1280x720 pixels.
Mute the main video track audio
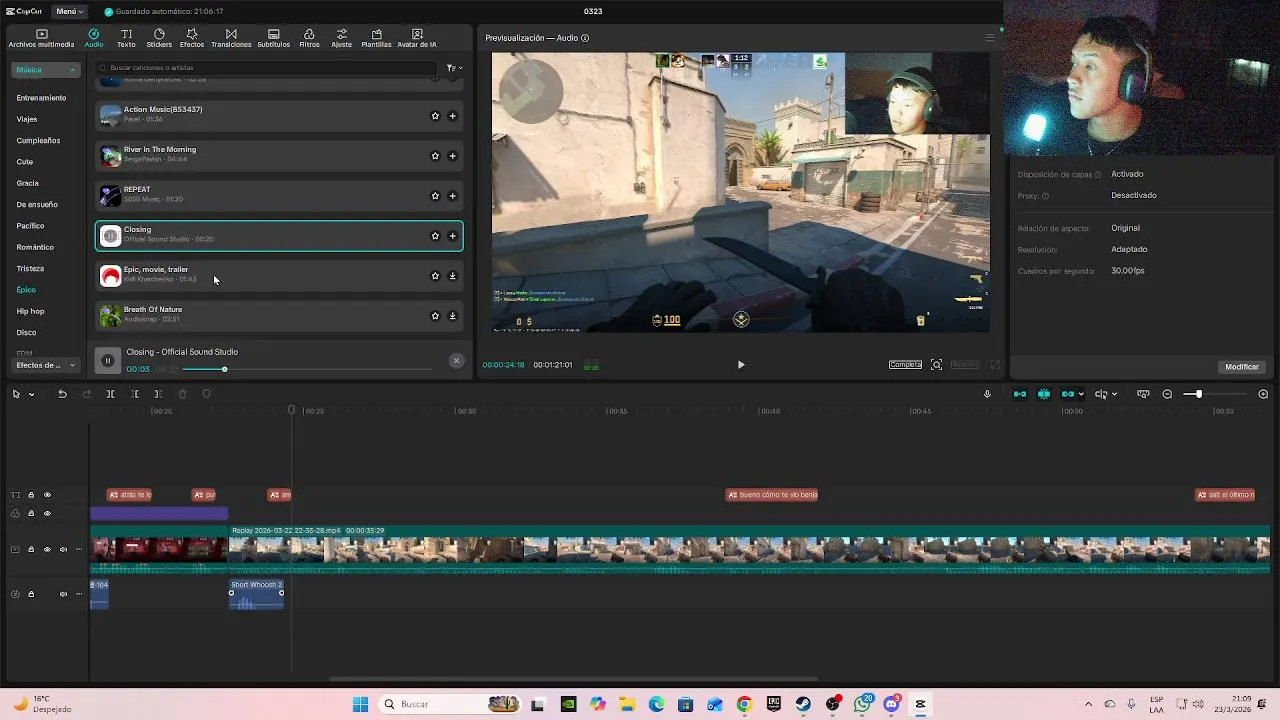(x=63, y=549)
